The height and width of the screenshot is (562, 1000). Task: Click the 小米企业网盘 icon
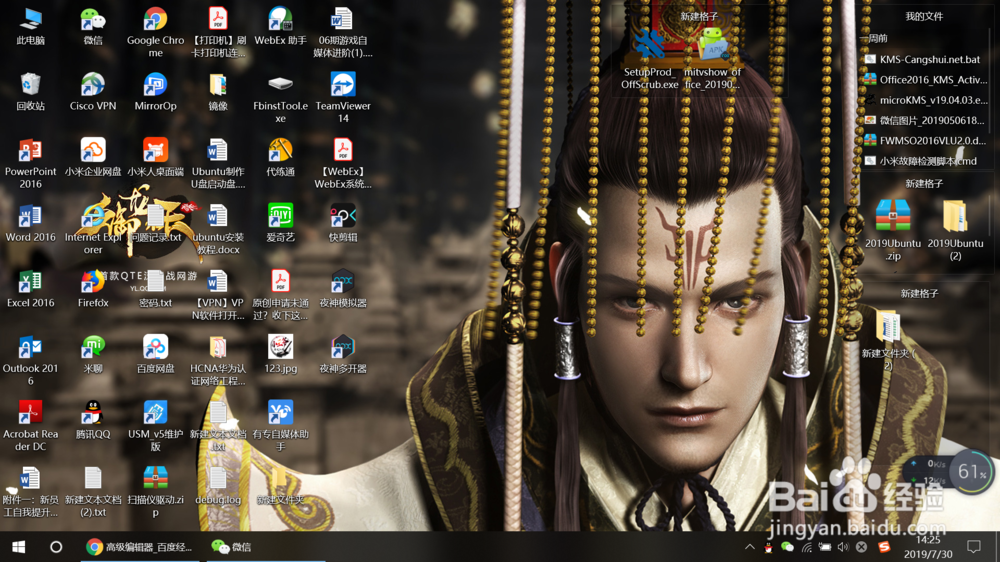tap(93, 158)
